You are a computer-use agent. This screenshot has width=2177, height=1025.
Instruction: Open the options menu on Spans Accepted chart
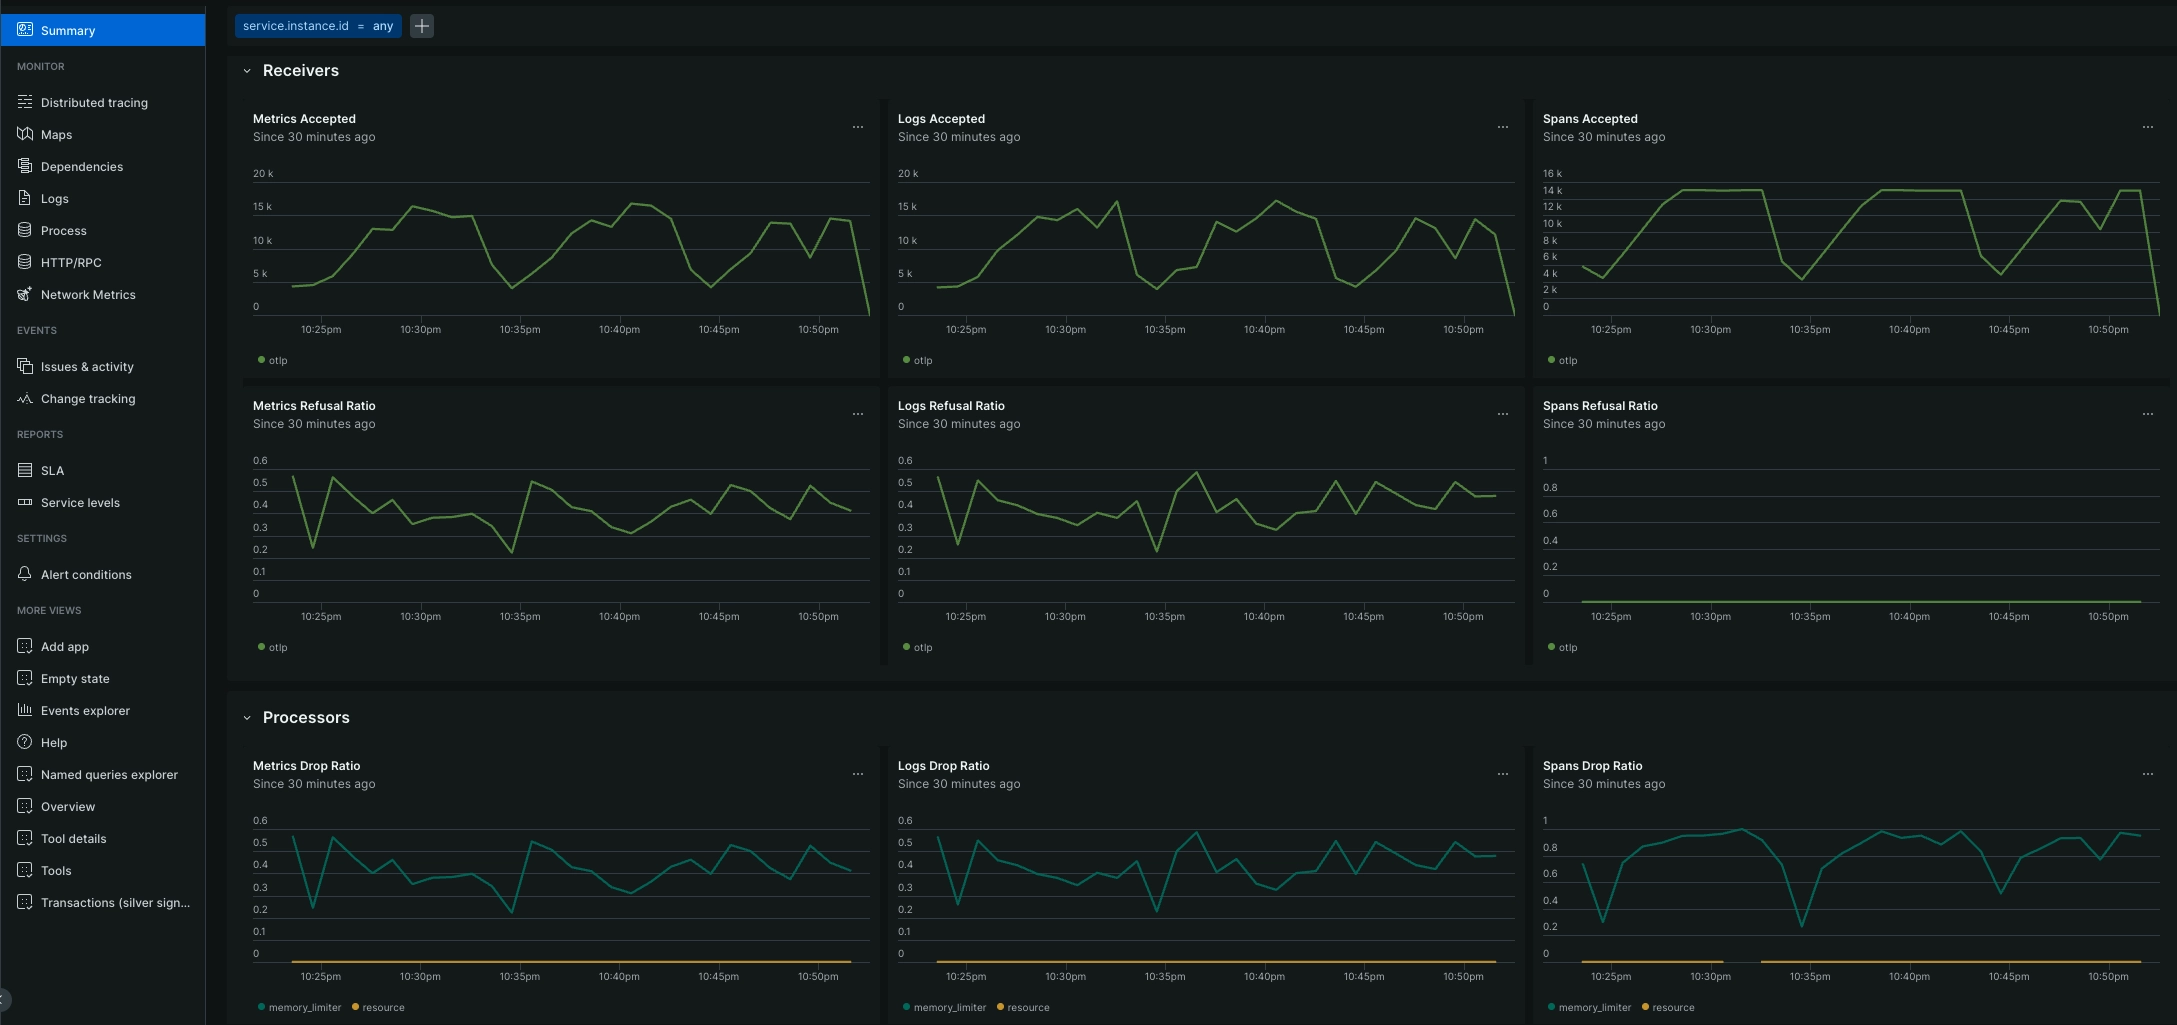2148,127
